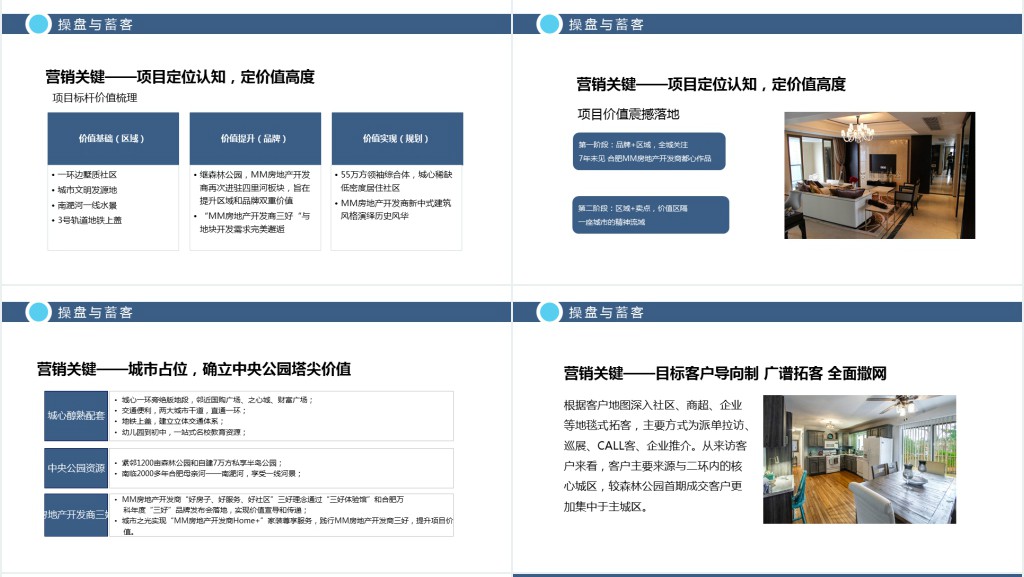Select the rounded box 第一阶段：品牌+区域
1024x577 pixels.
pos(649,151)
